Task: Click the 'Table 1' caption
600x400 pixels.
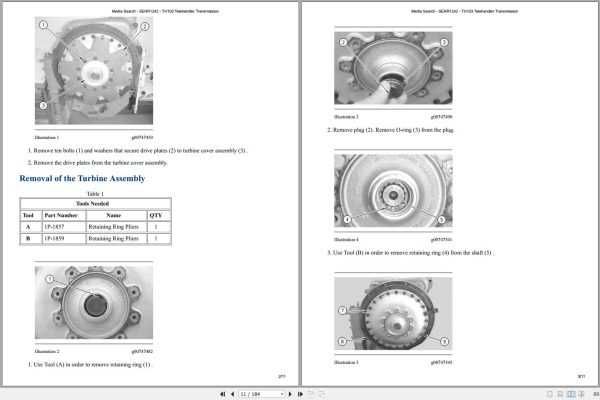Action: tap(95, 194)
